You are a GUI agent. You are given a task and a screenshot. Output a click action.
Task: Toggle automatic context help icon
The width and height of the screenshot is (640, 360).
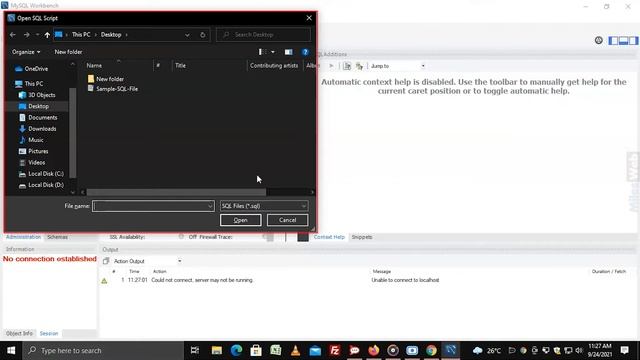[x=359, y=66]
